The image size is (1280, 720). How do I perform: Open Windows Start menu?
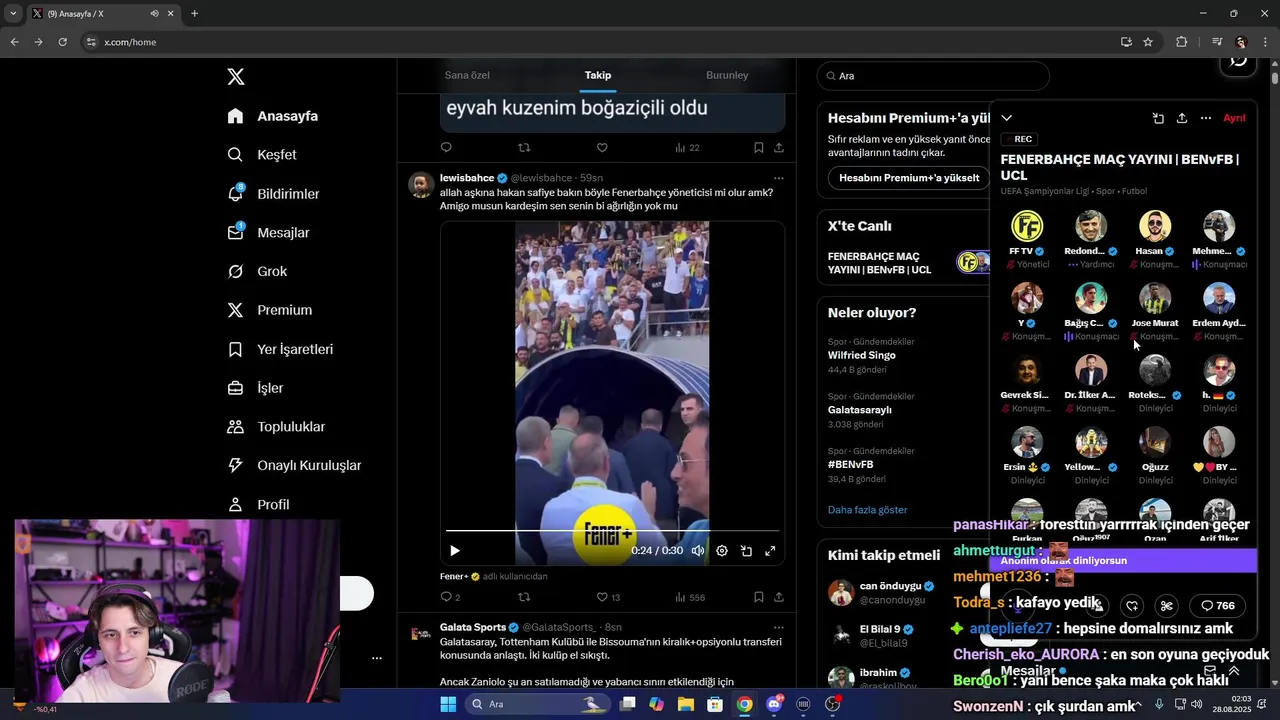pyautogui.click(x=448, y=704)
